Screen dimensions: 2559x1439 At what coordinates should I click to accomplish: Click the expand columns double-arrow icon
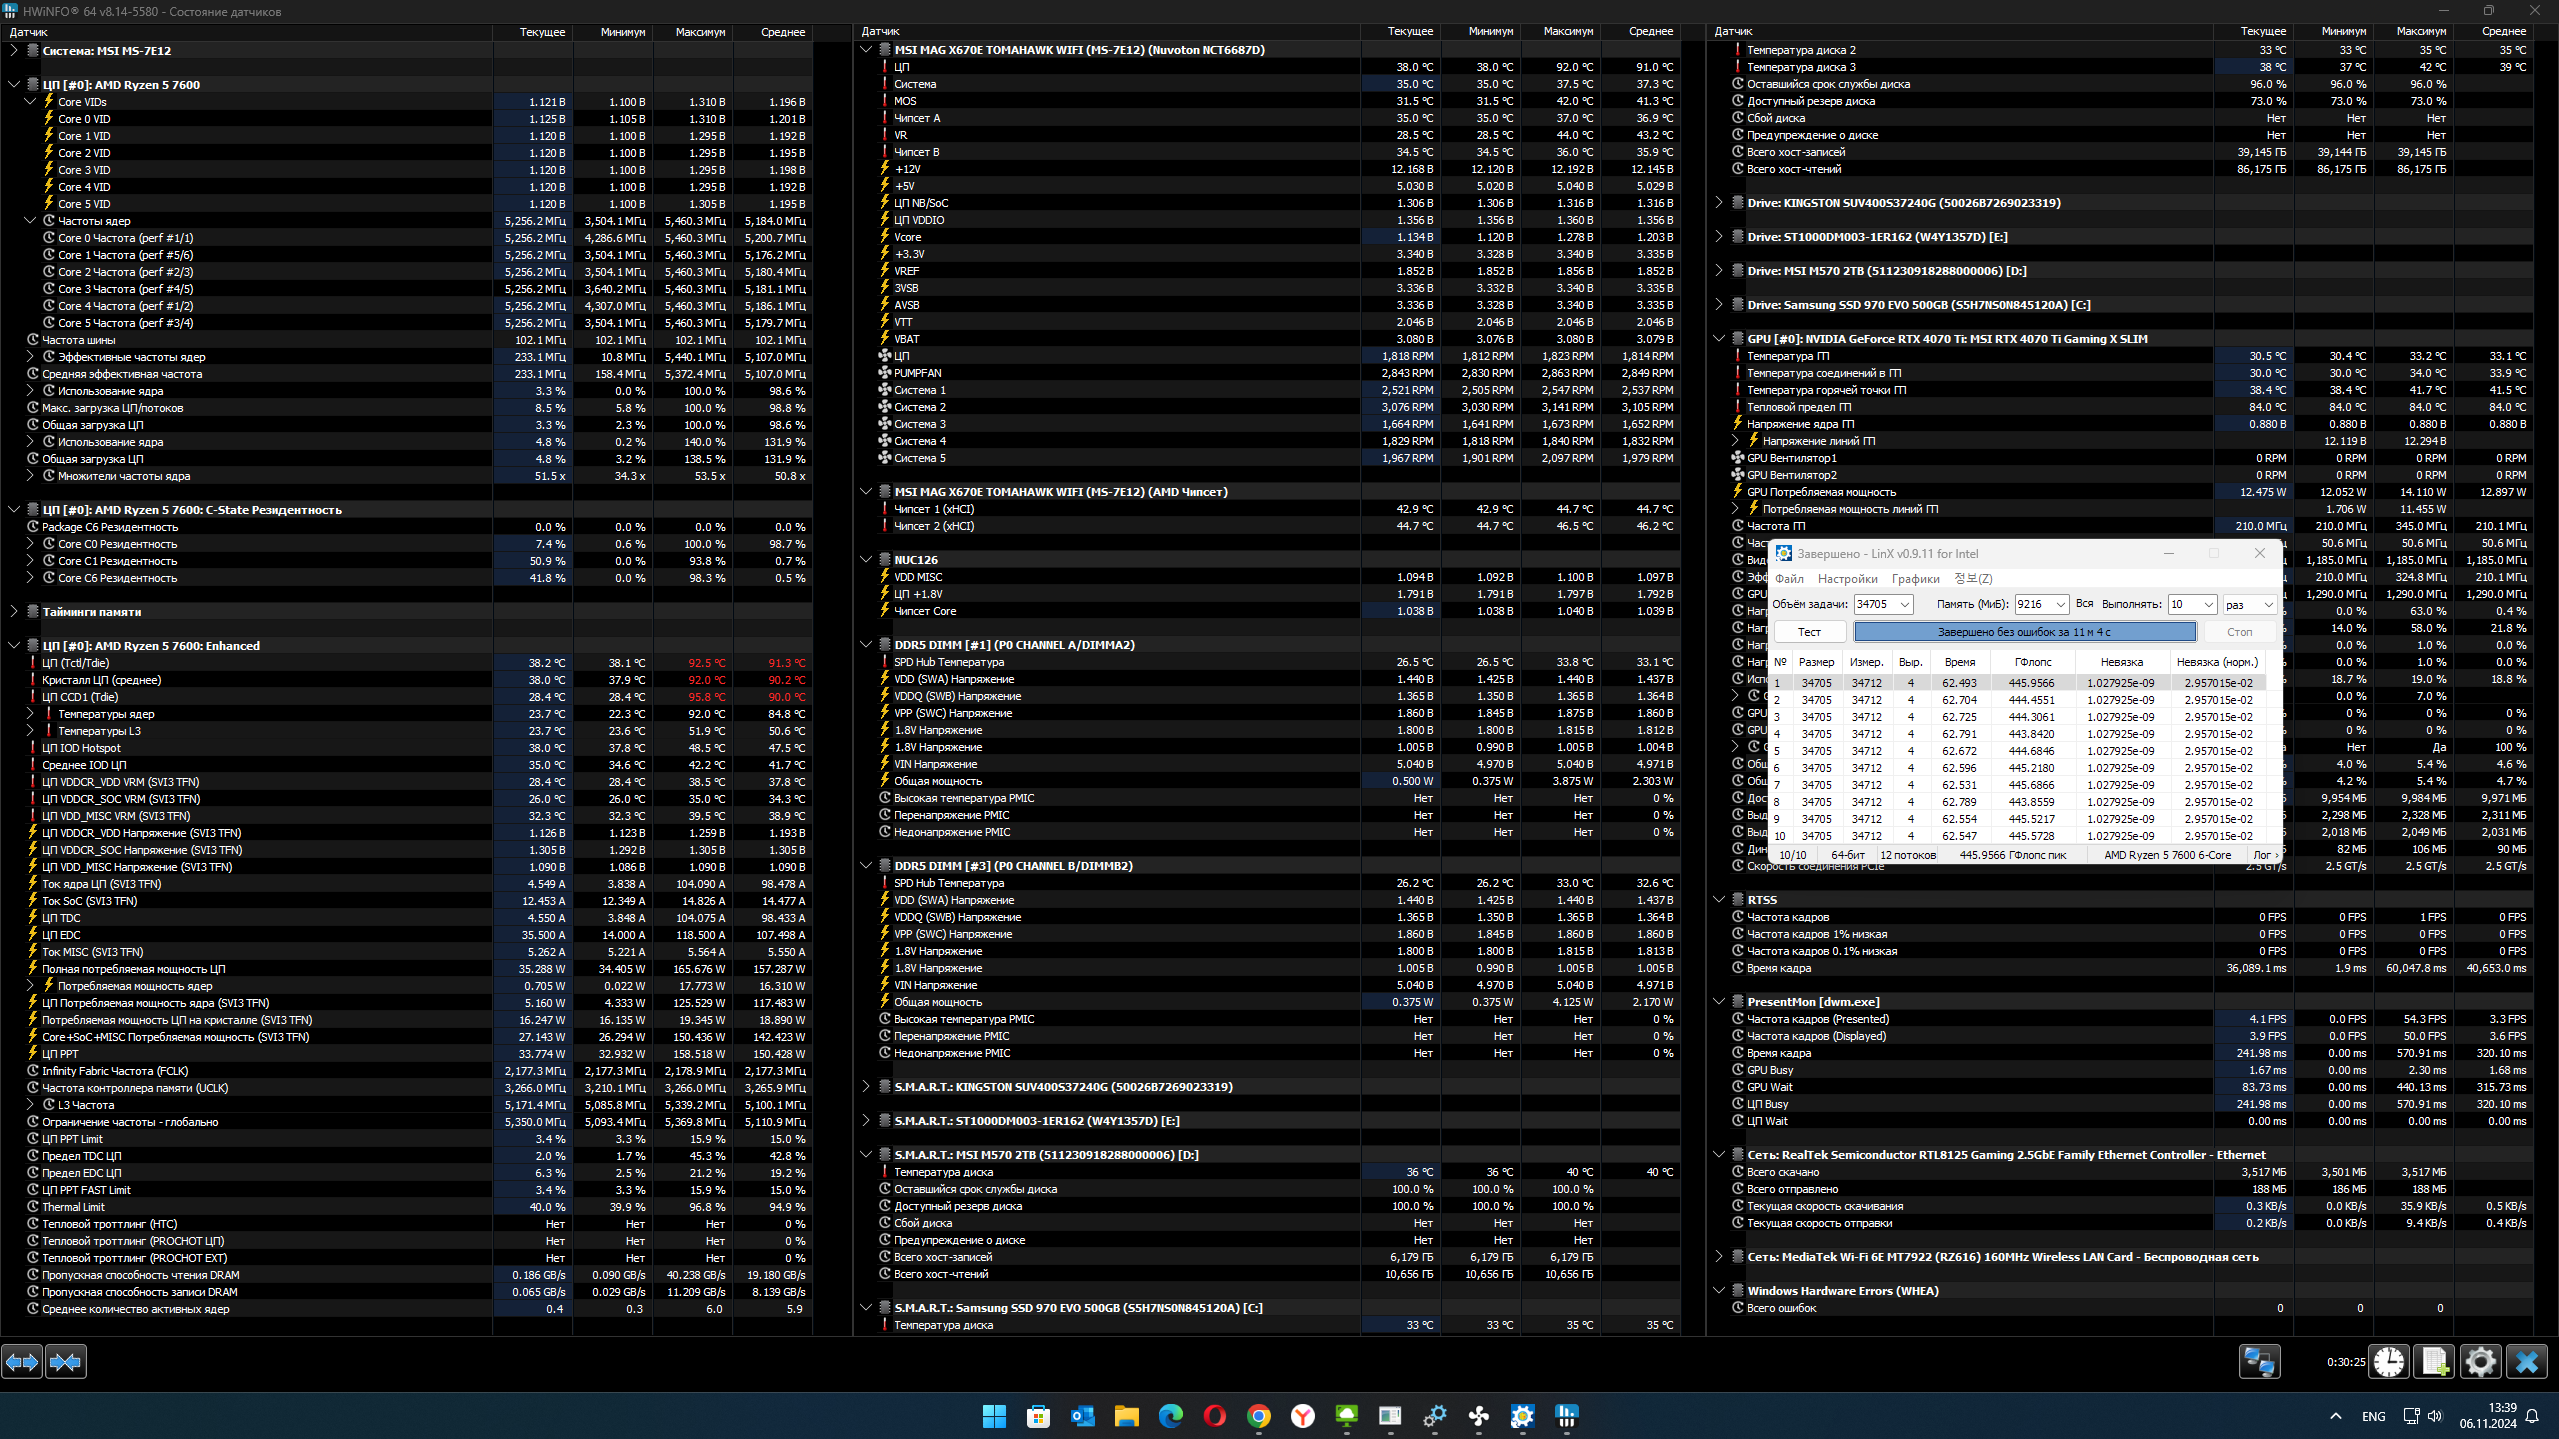coord(22,1362)
